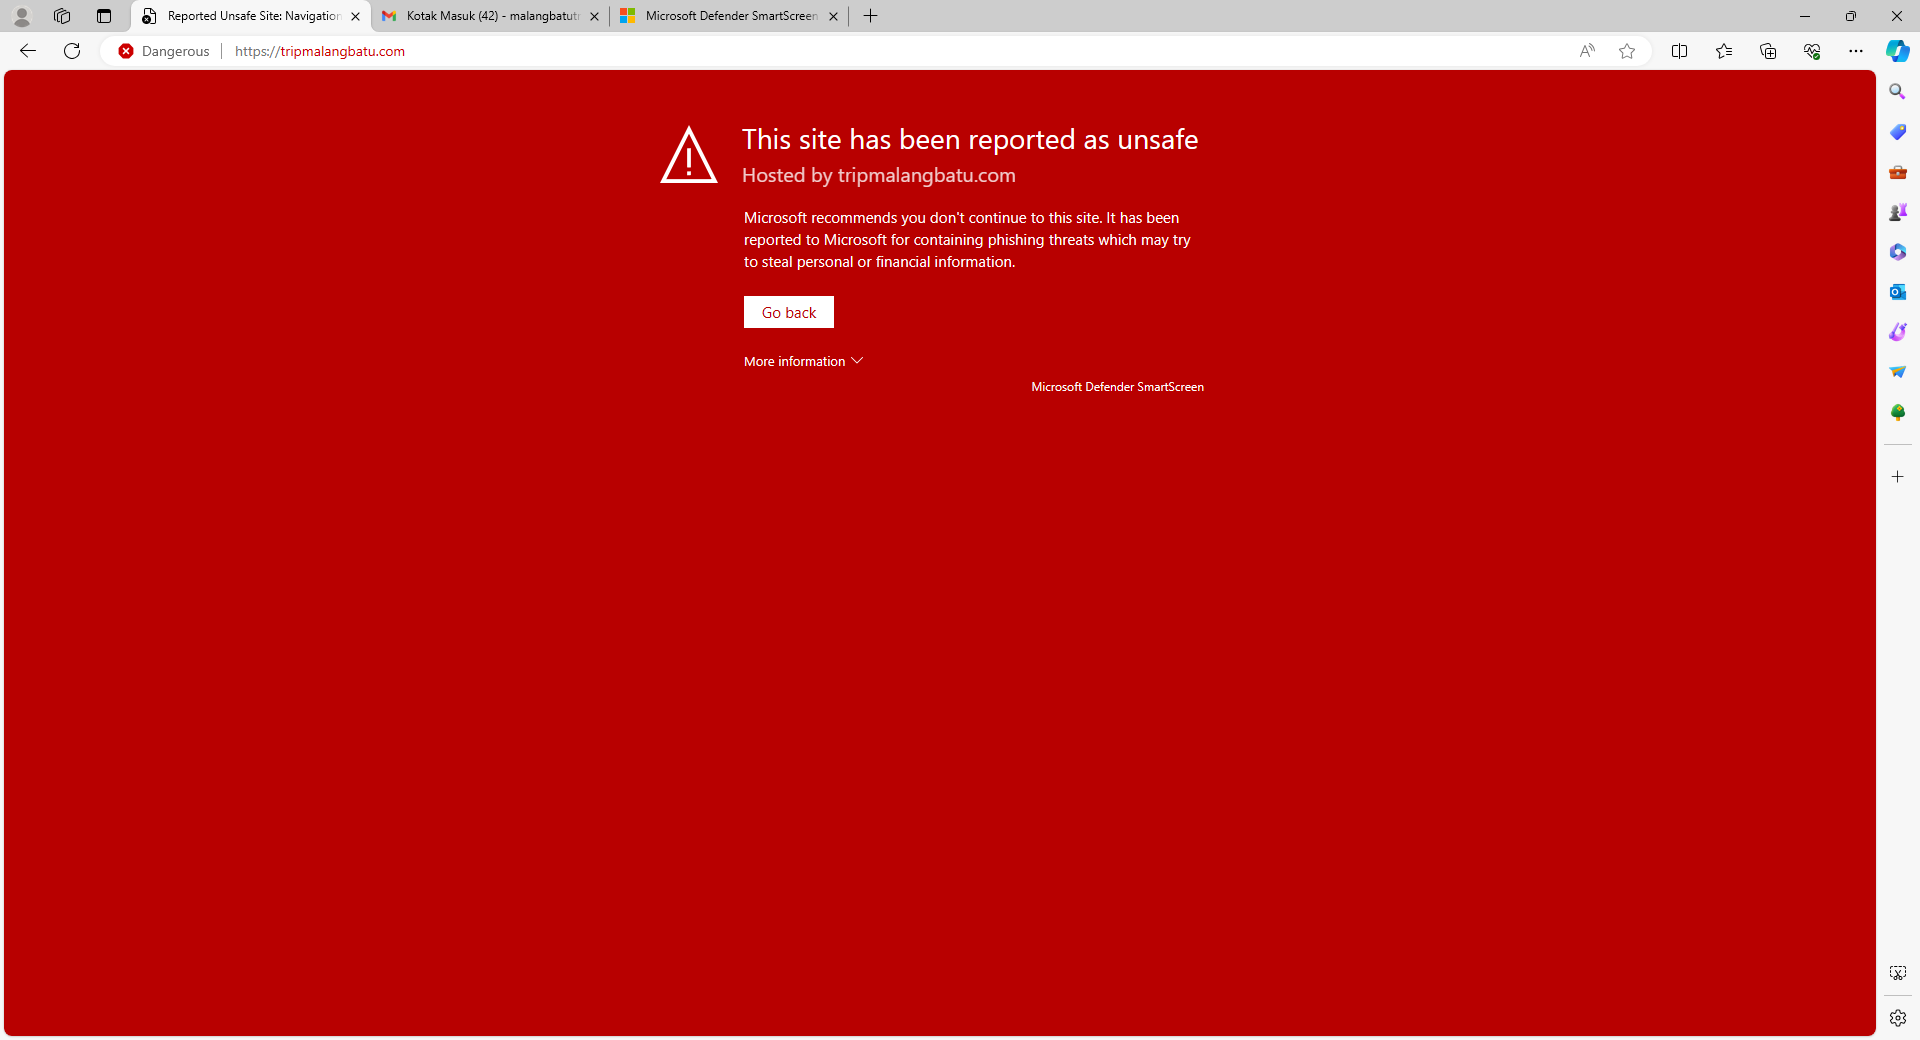Customize sidebar with plus icon
Screen dimensions: 1920x1040
tap(1897, 477)
